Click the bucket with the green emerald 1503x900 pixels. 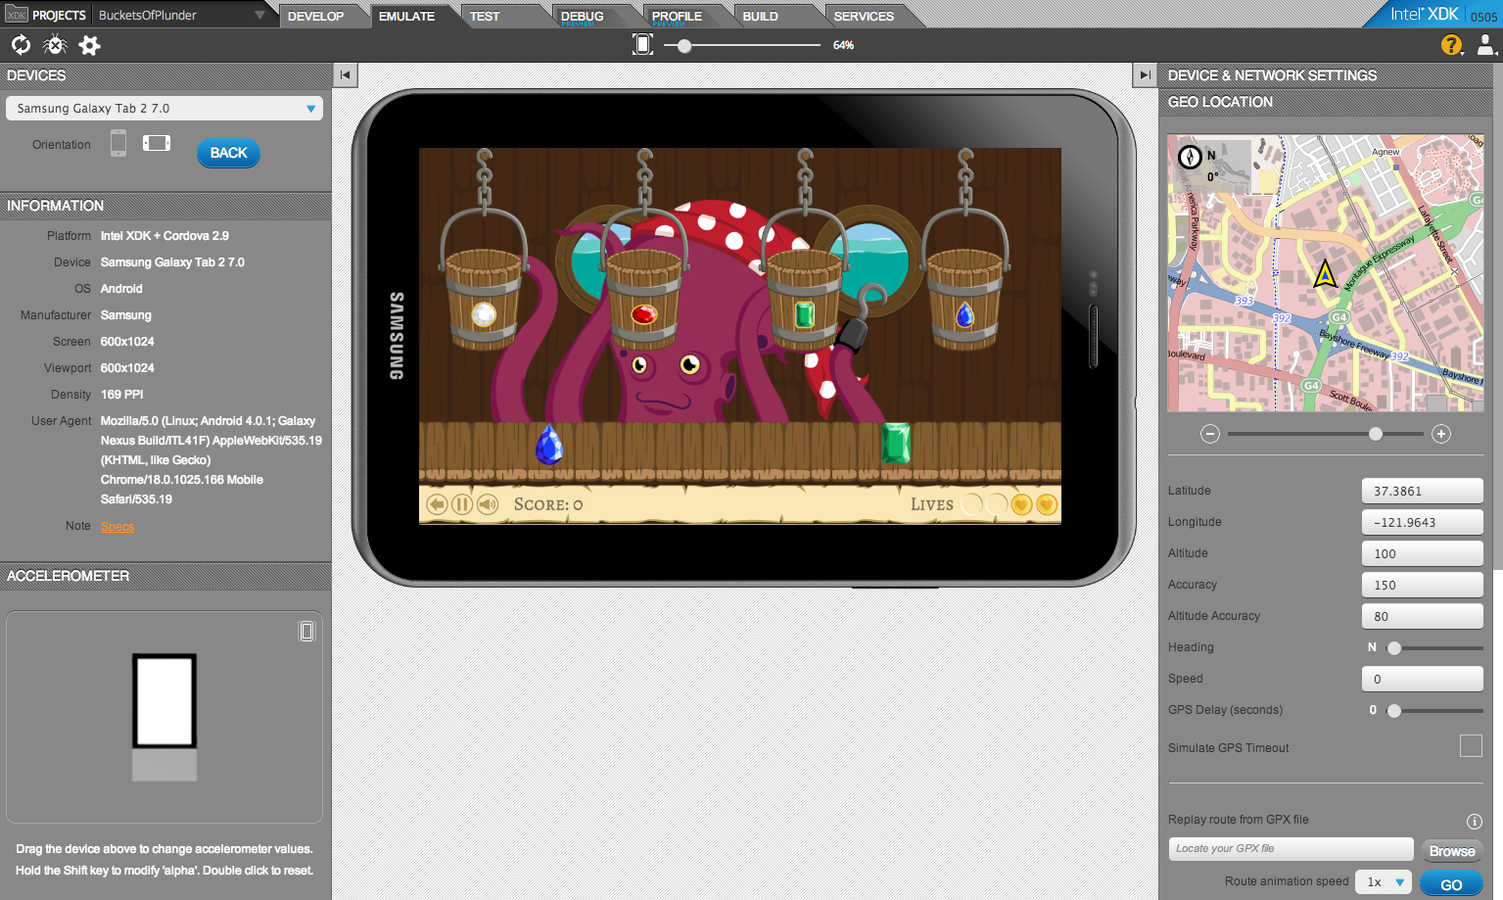tap(805, 298)
